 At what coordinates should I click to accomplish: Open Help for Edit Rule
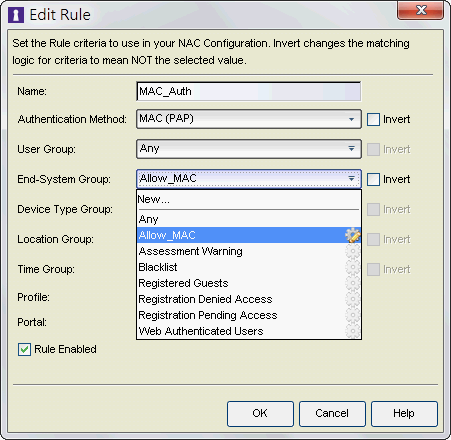pyautogui.click(x=404, y=414)
